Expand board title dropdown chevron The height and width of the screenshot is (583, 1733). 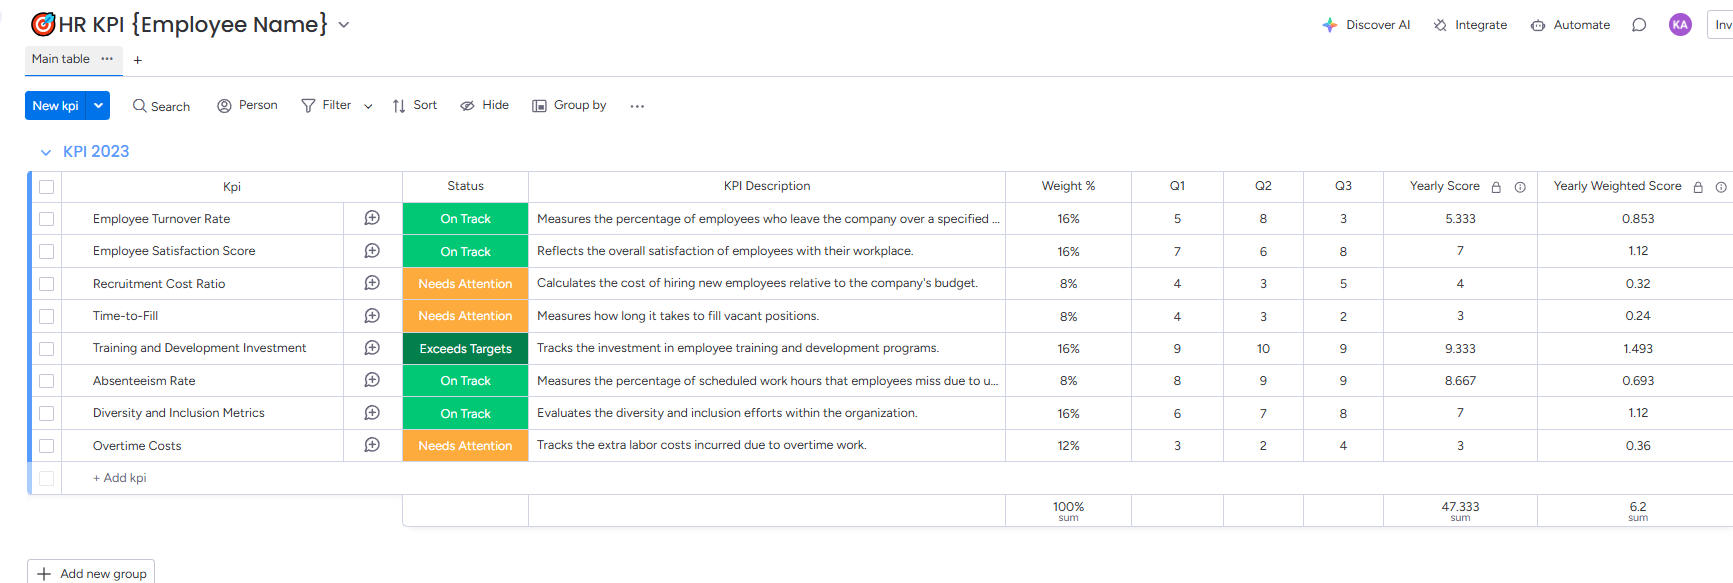click(x=344, y=25)
